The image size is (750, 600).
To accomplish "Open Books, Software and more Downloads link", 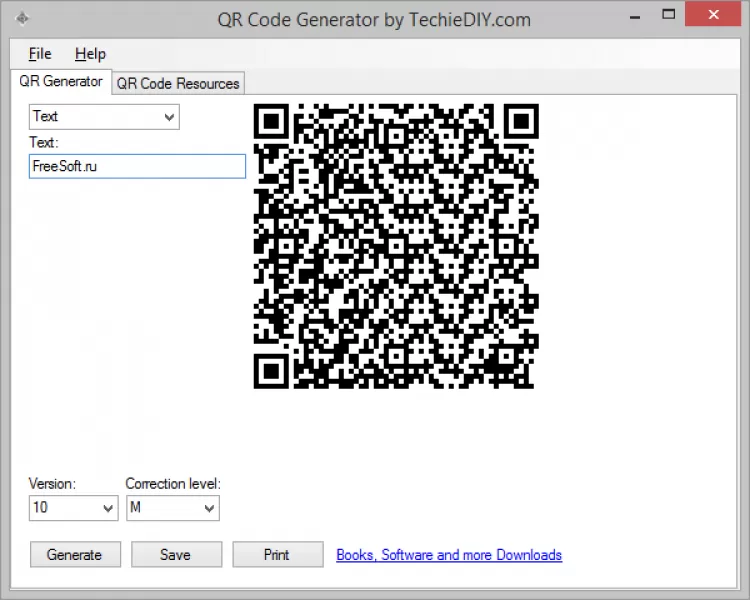I will [x=449, y=555].
